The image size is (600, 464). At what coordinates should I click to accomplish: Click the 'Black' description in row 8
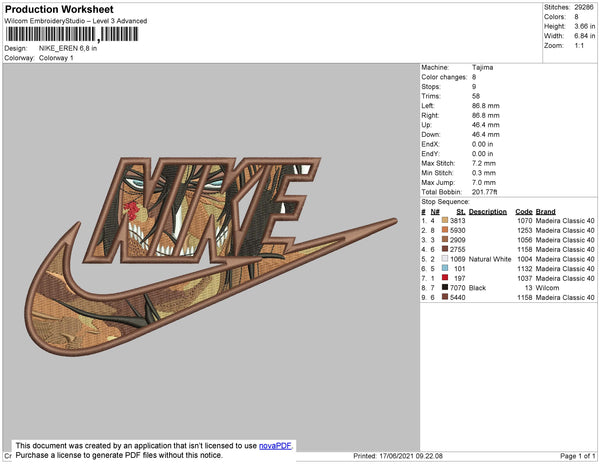point(477,288)
